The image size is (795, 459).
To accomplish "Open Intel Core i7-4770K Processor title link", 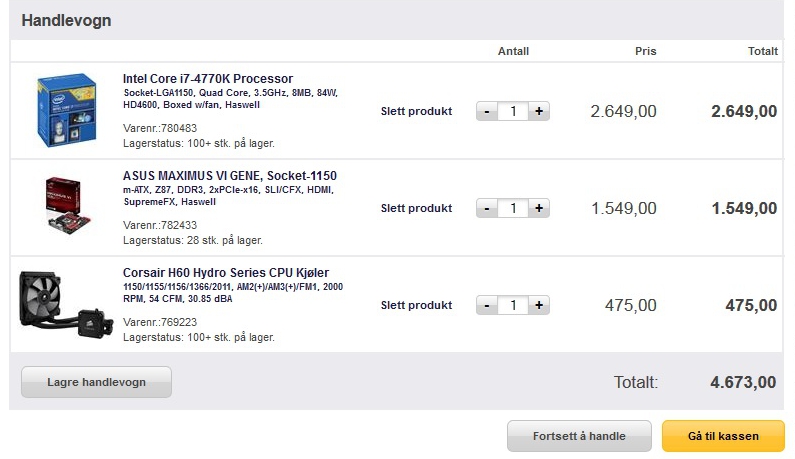I will [208, 79].
